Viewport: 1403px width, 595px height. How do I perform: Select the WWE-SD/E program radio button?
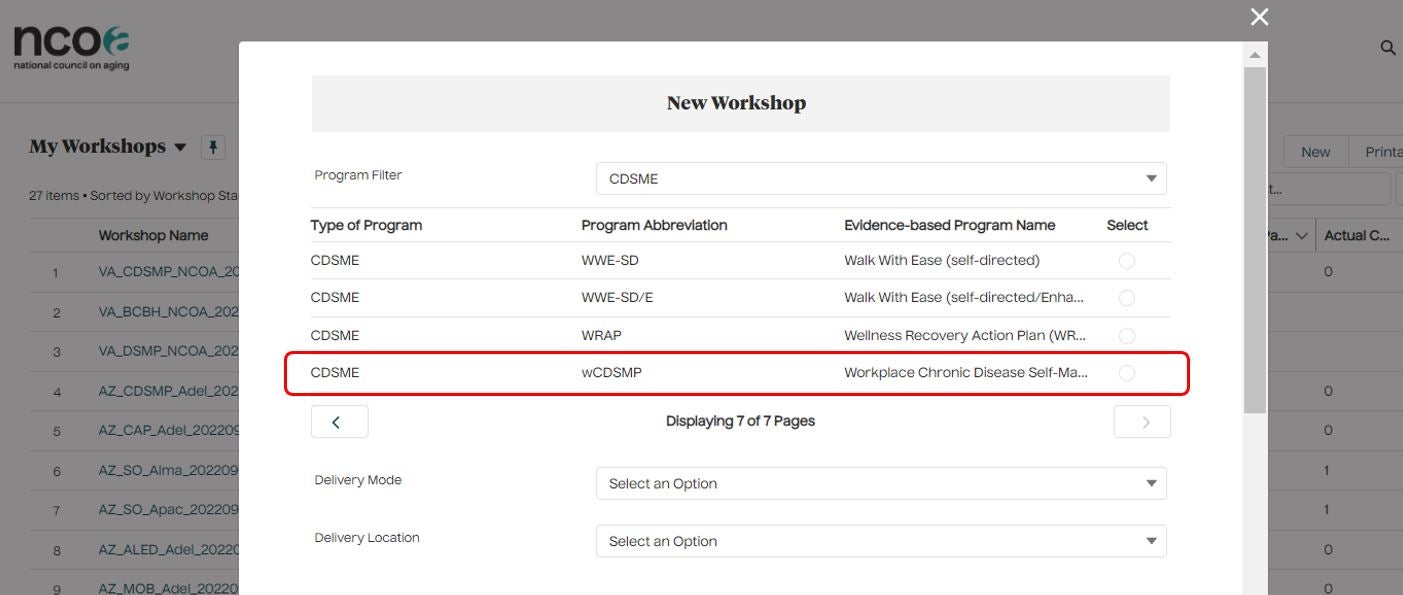point(1127,298)
